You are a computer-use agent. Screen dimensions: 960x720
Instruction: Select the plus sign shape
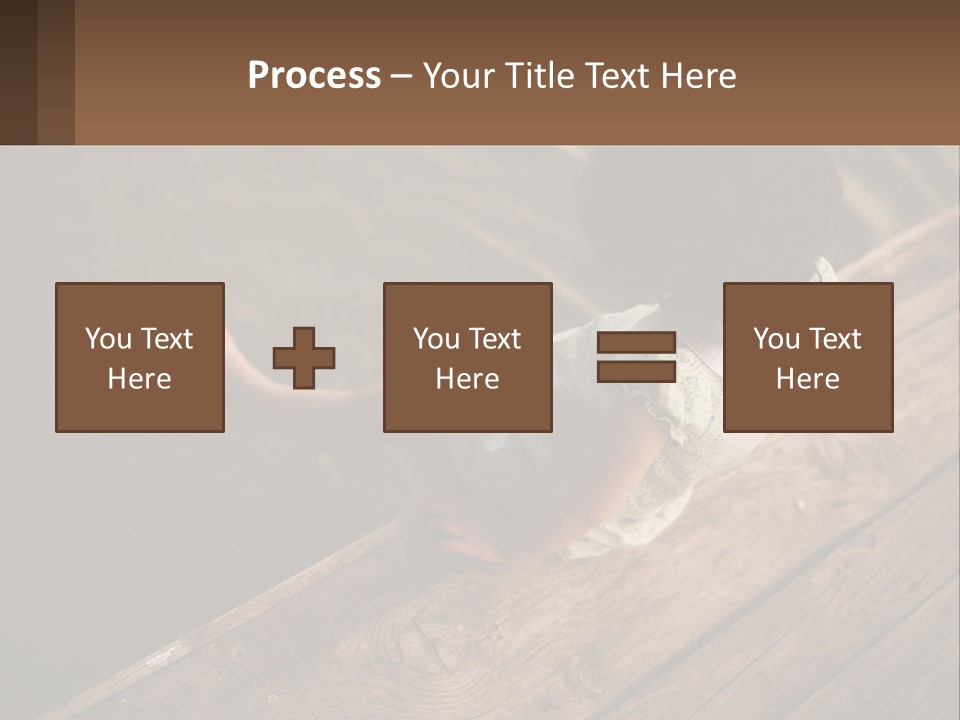pos(304,358)
